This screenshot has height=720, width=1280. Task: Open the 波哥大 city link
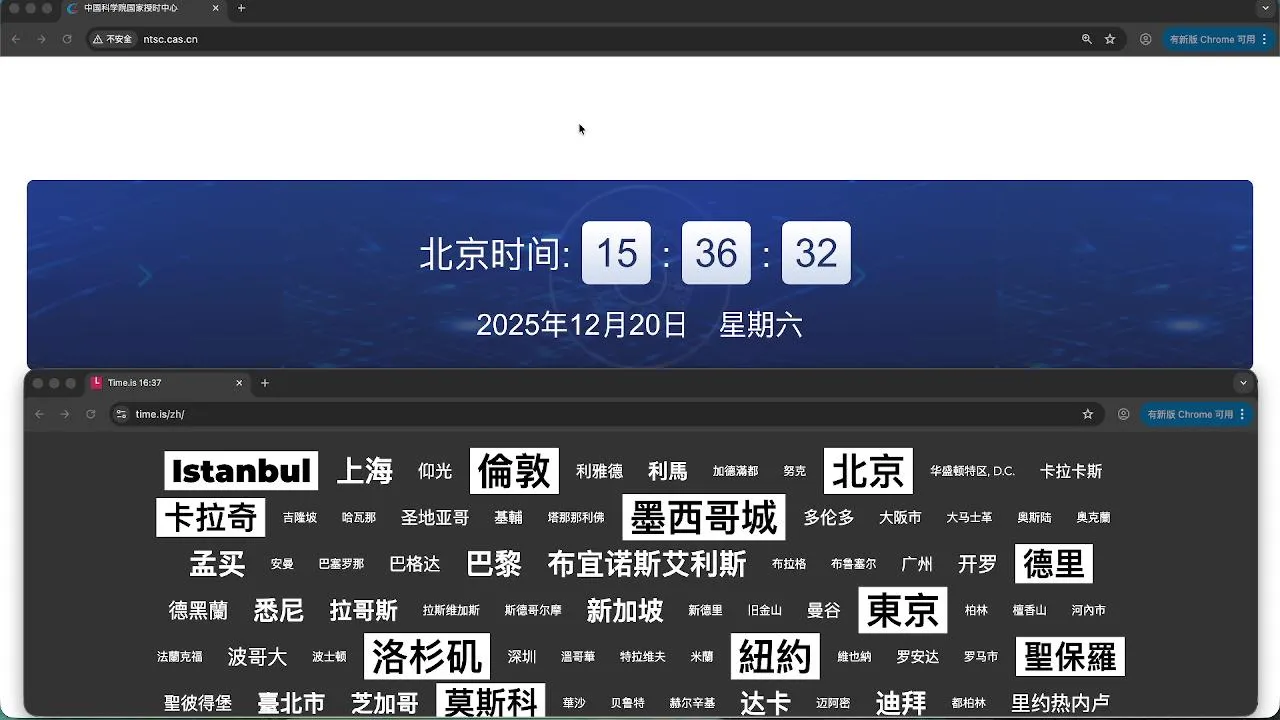pos(257,657)
